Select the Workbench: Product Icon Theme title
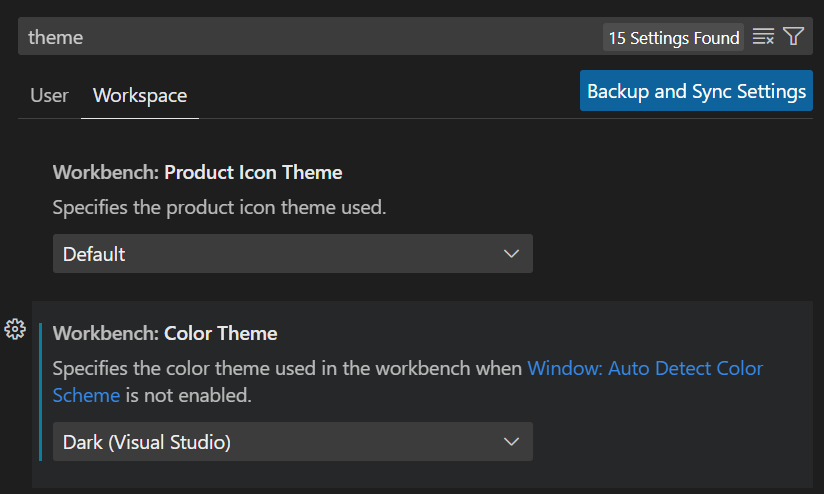The height and width of the screenshot is (494, 824). click(198, 172)
